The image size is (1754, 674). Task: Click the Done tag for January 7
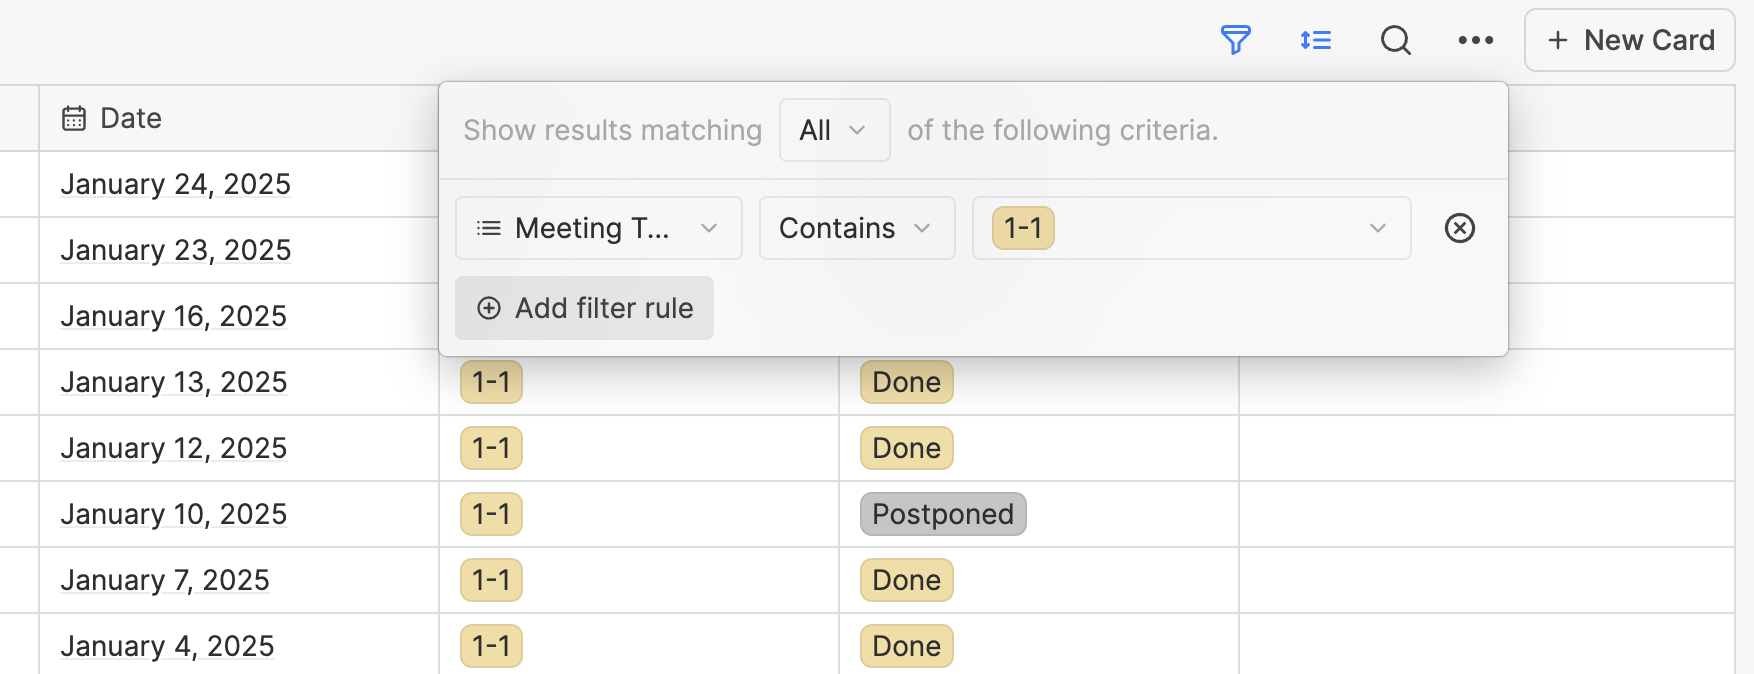point(907,580)
